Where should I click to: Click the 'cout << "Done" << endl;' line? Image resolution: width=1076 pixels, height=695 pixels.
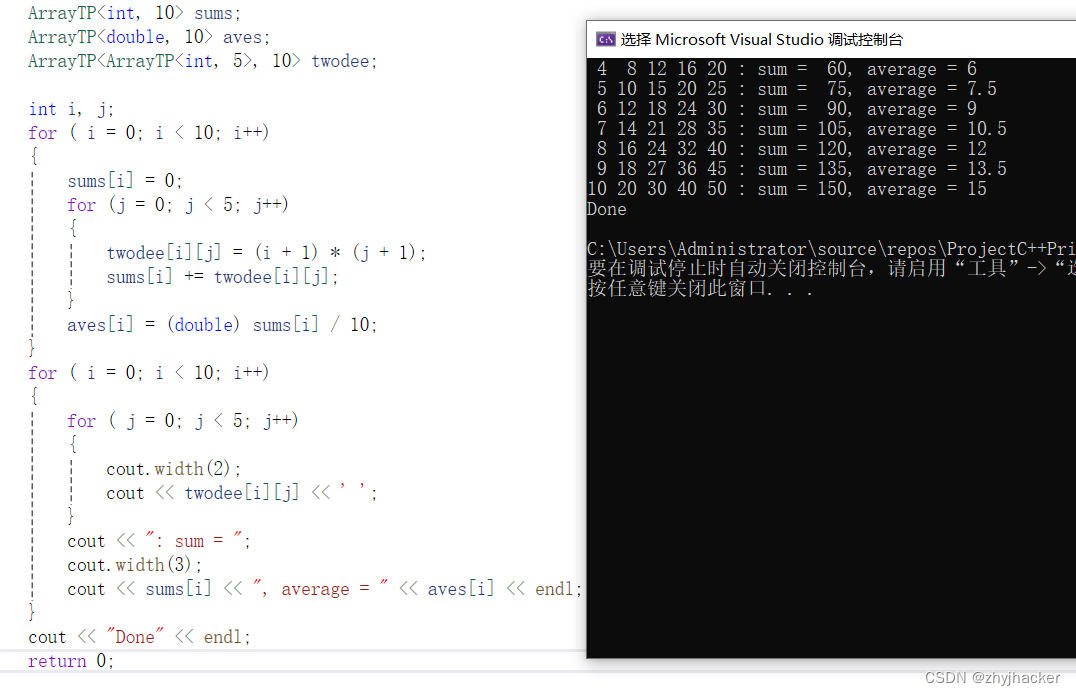click(139, 637)
